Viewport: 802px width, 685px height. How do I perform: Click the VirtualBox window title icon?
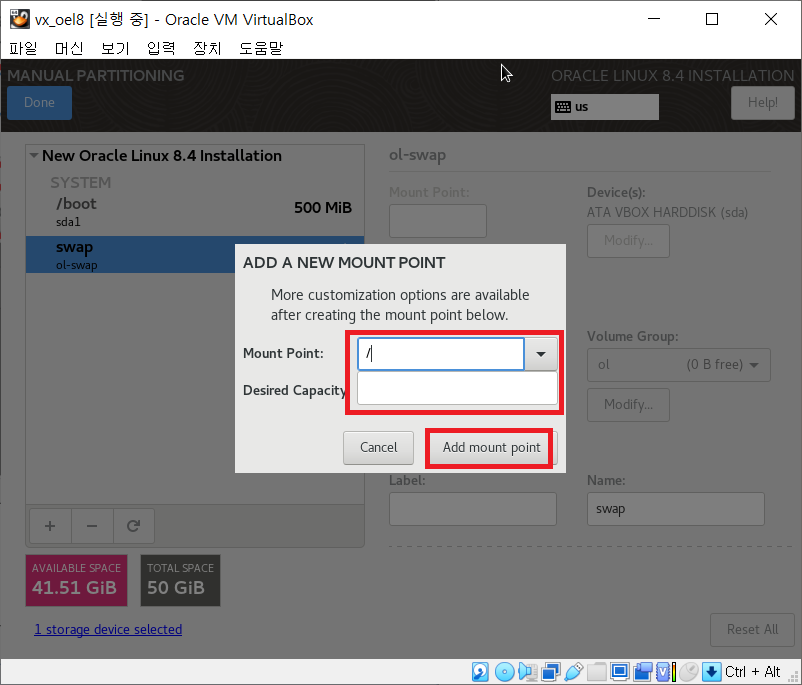(20, 19)
